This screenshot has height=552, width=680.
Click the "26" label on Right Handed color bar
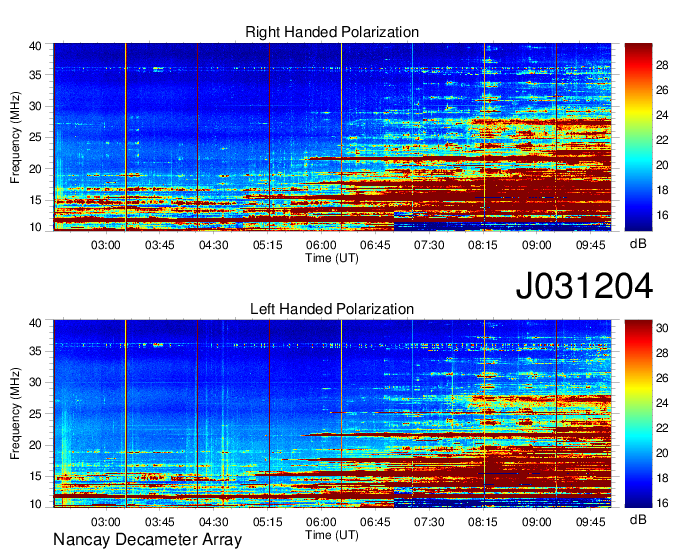662,90
